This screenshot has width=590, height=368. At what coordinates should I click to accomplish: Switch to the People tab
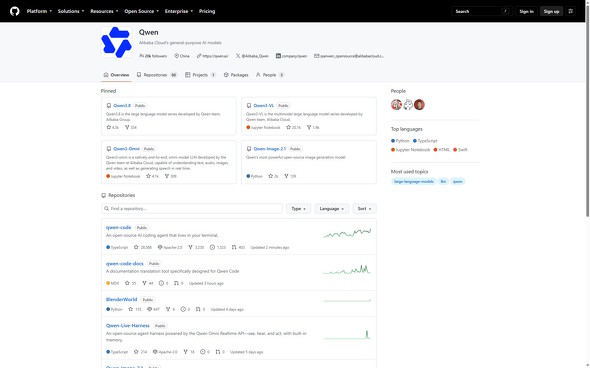[x=270, y=75]
